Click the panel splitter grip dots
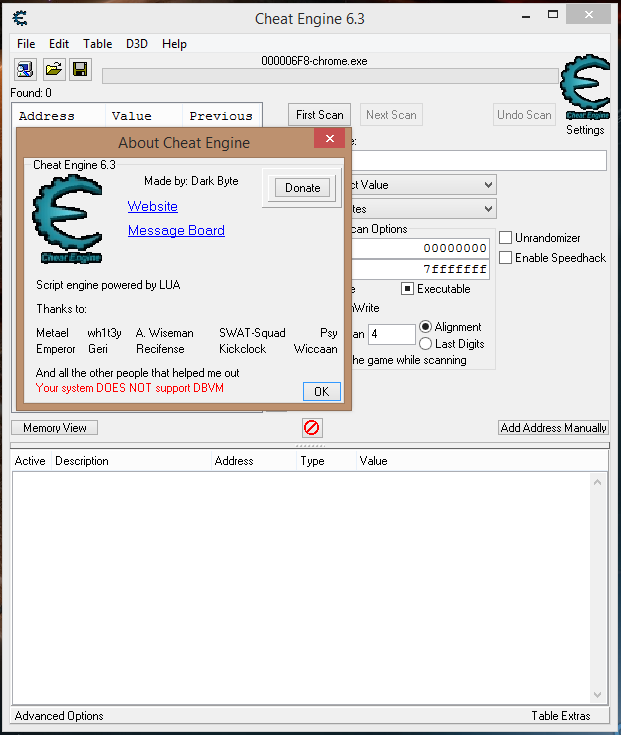Screen dimensions: 621x735 point(310,445)
